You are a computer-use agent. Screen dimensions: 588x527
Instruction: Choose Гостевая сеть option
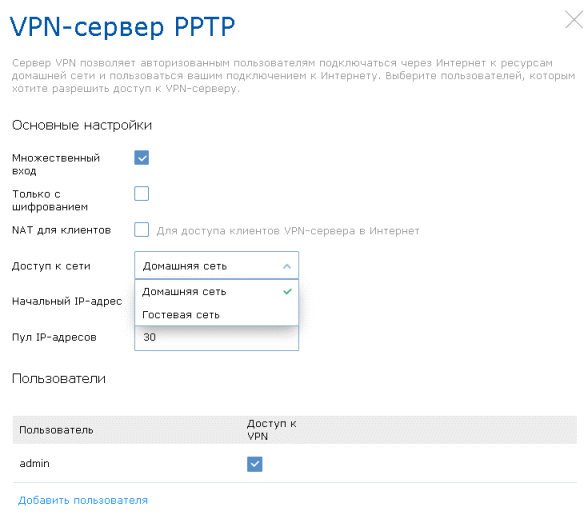pyautogui.click(x=216, y=314)
